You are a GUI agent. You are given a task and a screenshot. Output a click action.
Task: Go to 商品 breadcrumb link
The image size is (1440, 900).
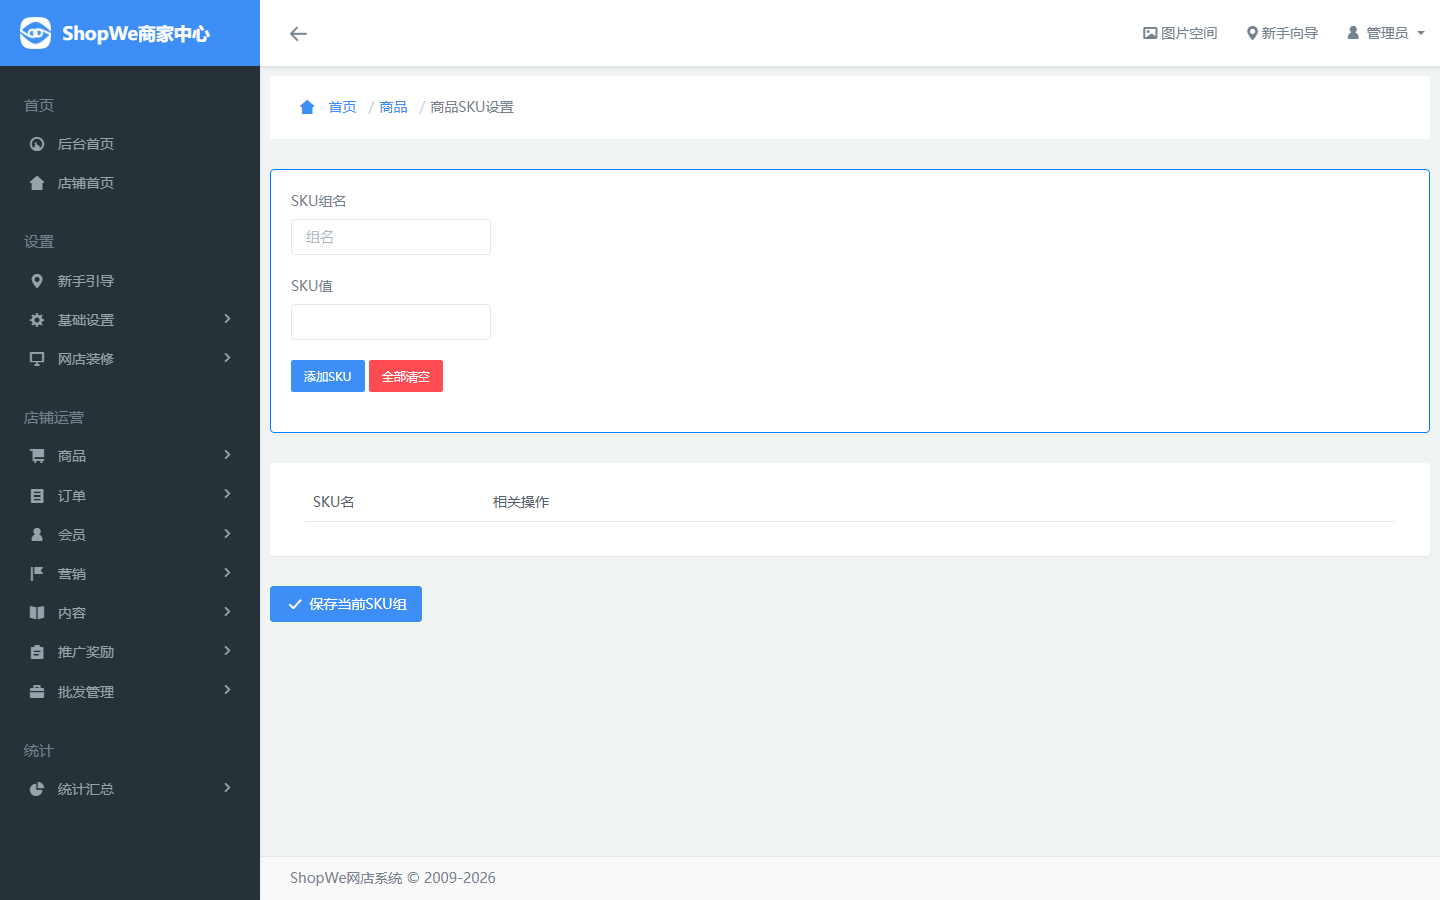point(393,107)
